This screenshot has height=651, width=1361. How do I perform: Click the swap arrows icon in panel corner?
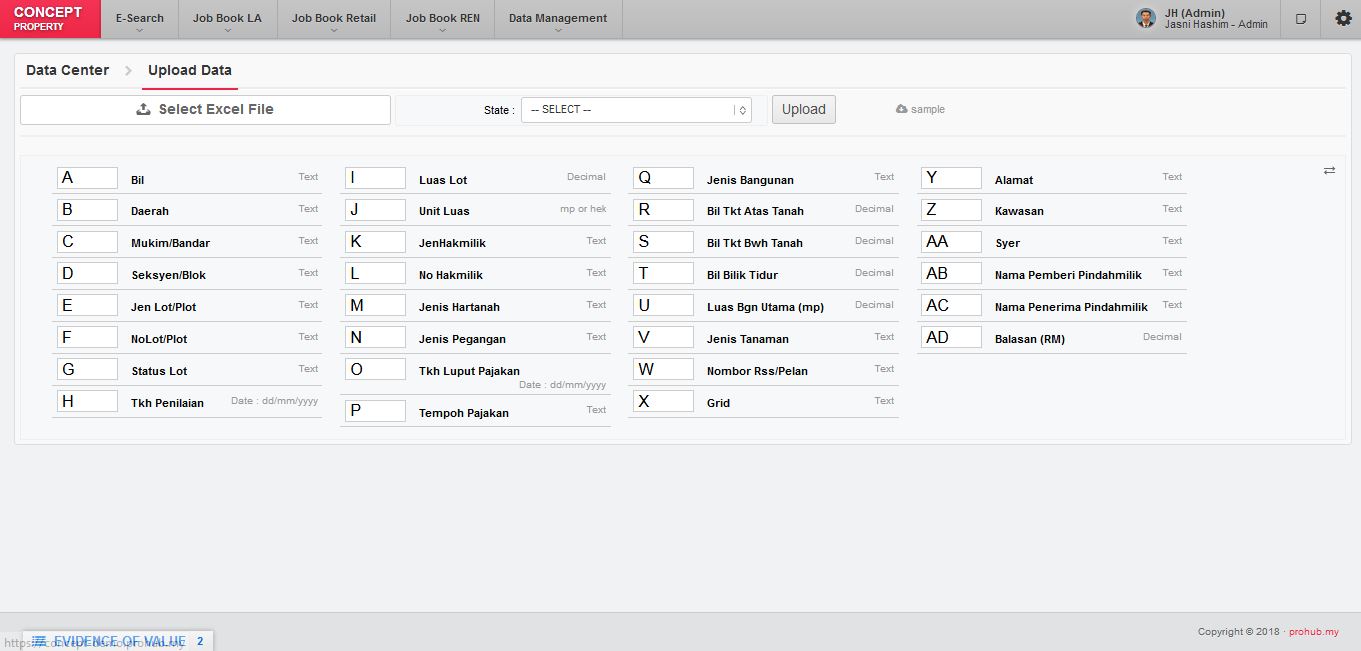pyautogui.click(x=1329, y=171)
